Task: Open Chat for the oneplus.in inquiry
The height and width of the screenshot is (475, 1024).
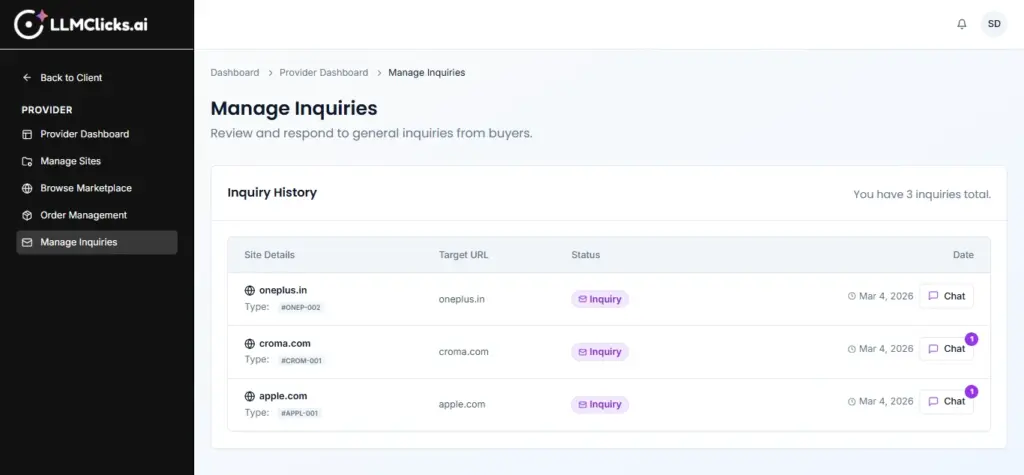Action: click(946, 296)
